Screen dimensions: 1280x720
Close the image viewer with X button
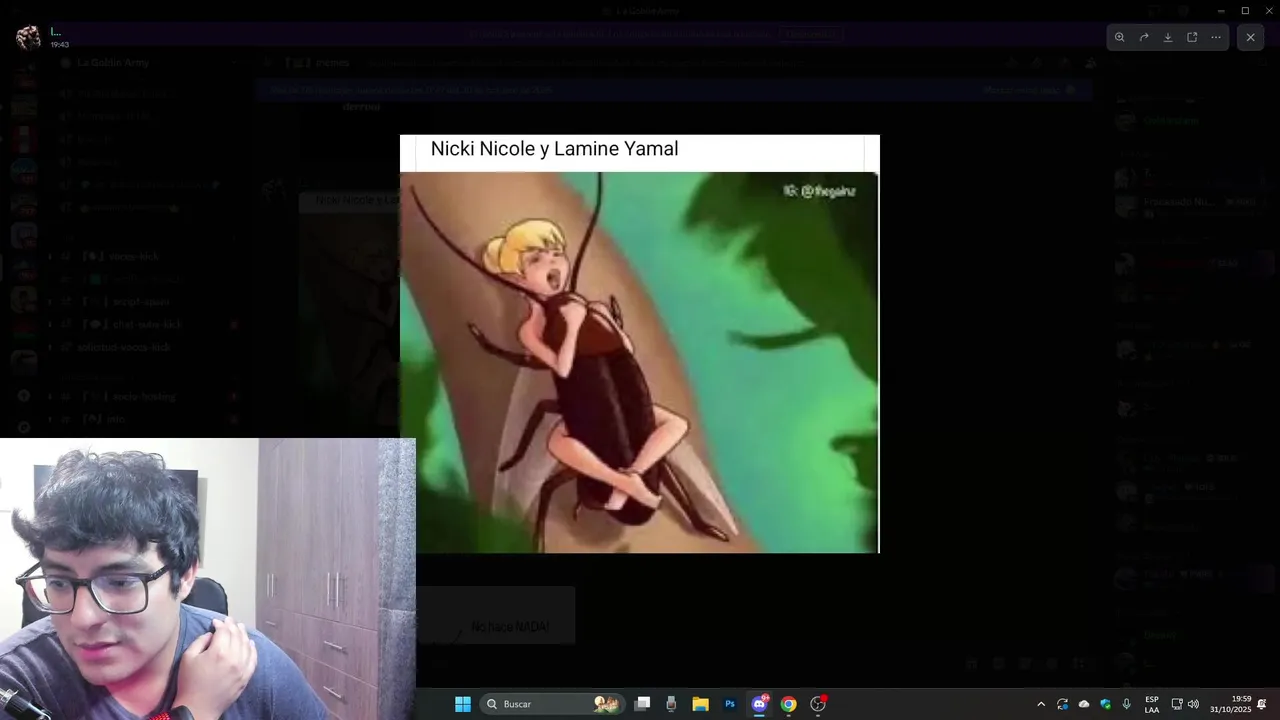coord(1250,37)
